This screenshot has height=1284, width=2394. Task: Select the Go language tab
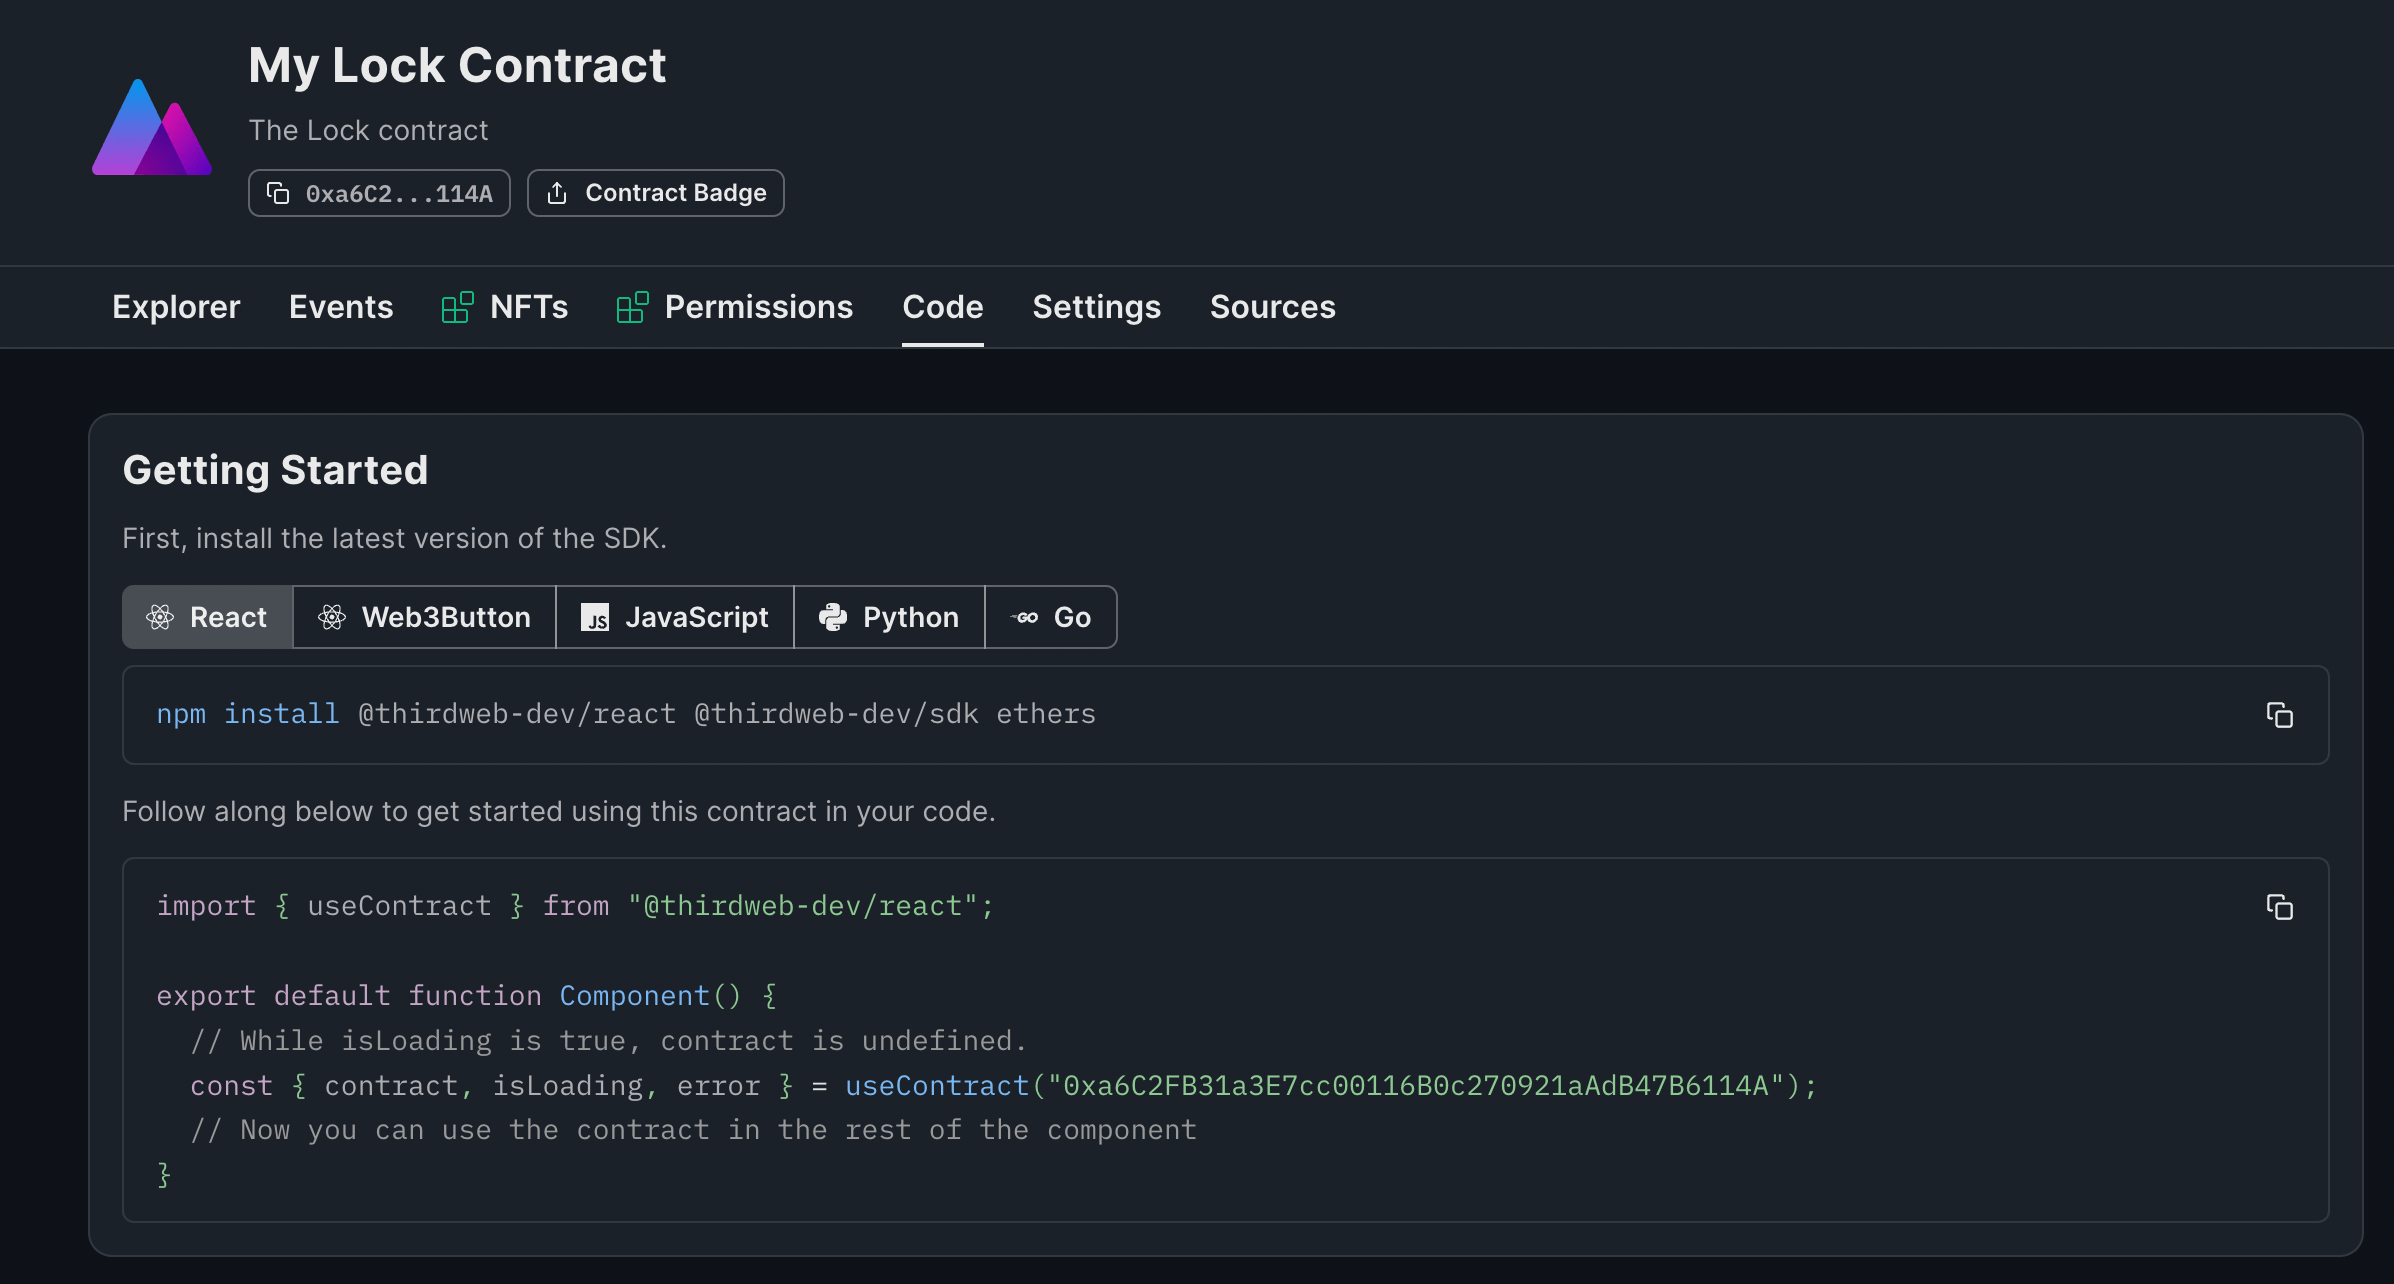tap(1051, 617)
